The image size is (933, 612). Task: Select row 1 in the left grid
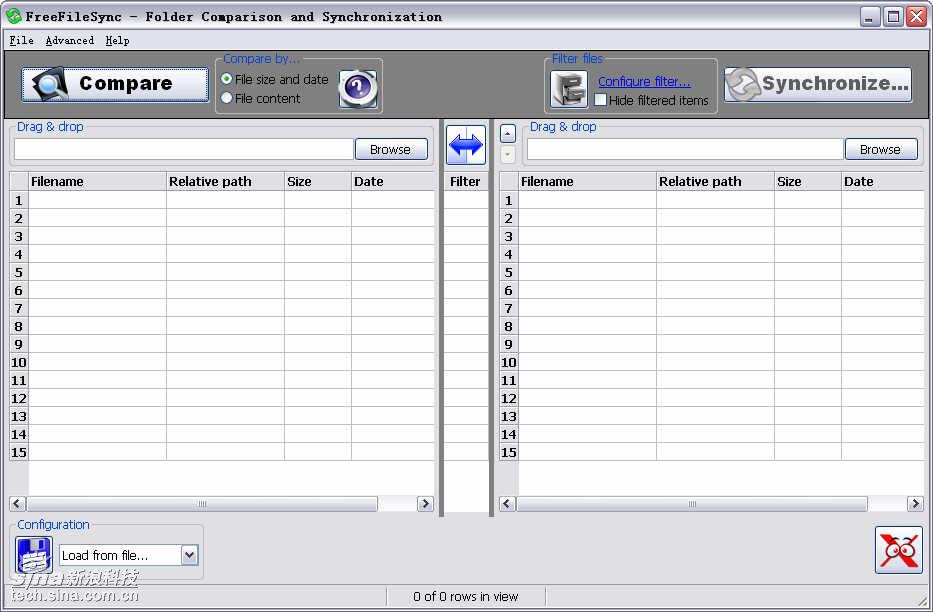[18, 200]
